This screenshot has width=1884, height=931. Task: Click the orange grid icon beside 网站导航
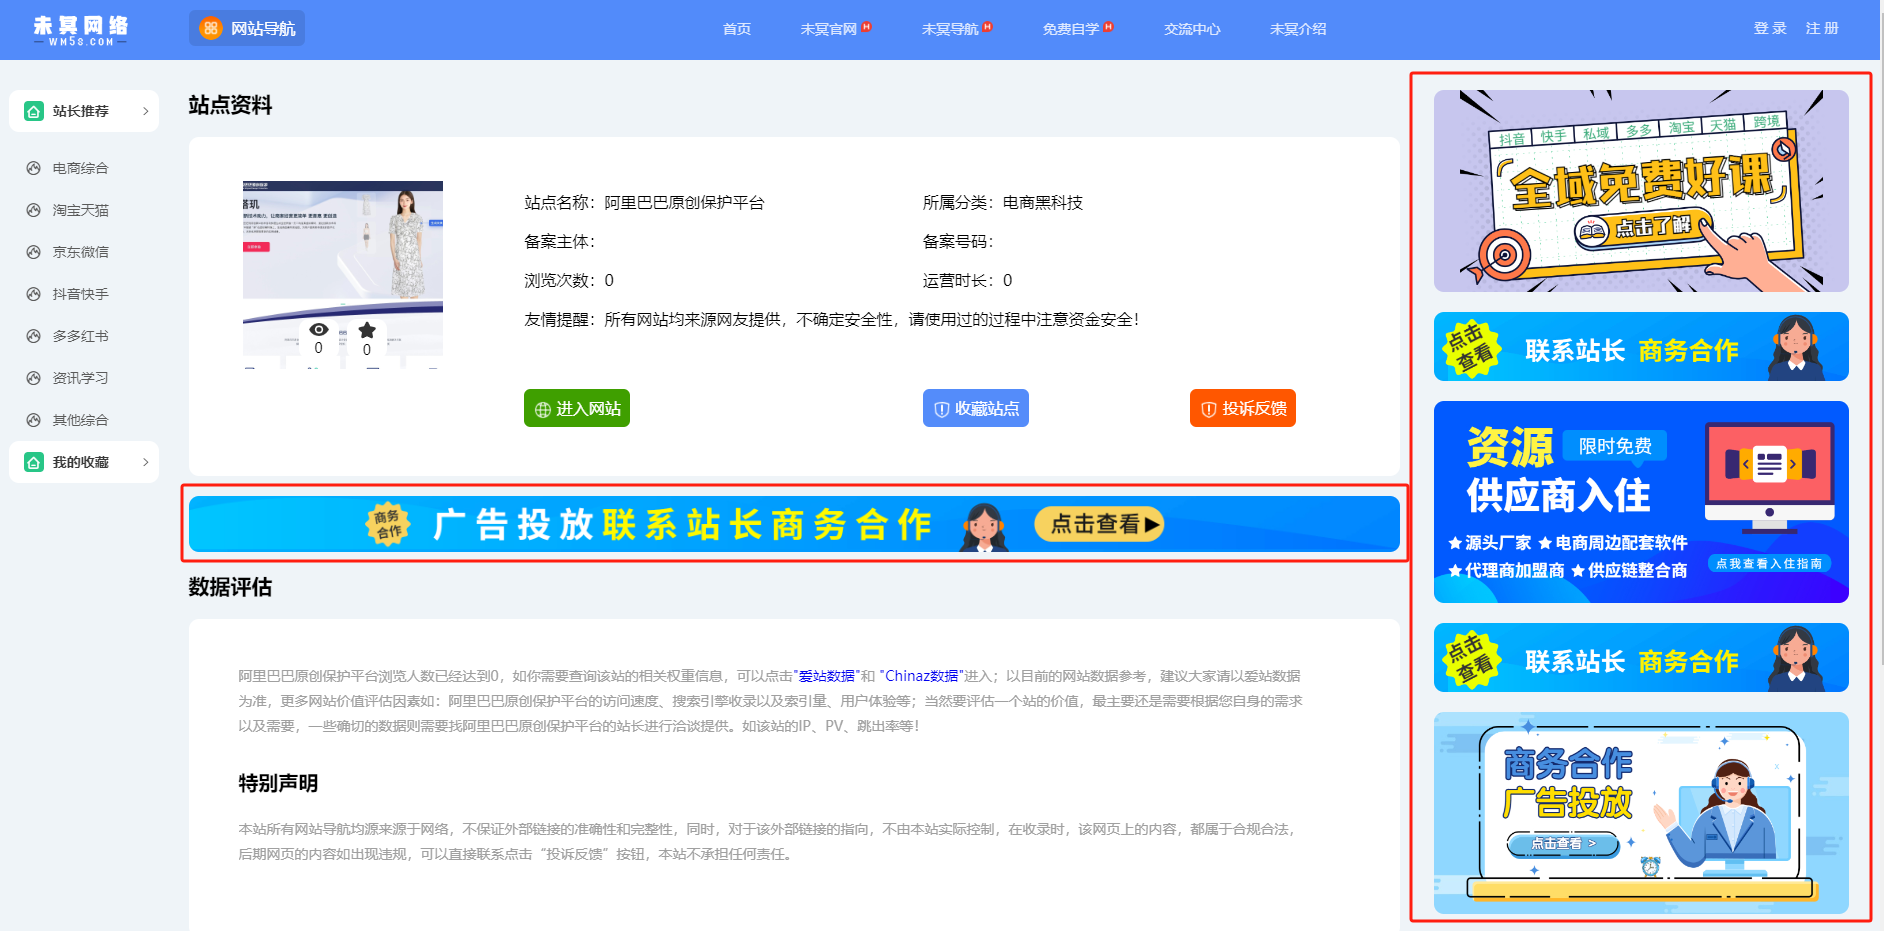point(210,28)
